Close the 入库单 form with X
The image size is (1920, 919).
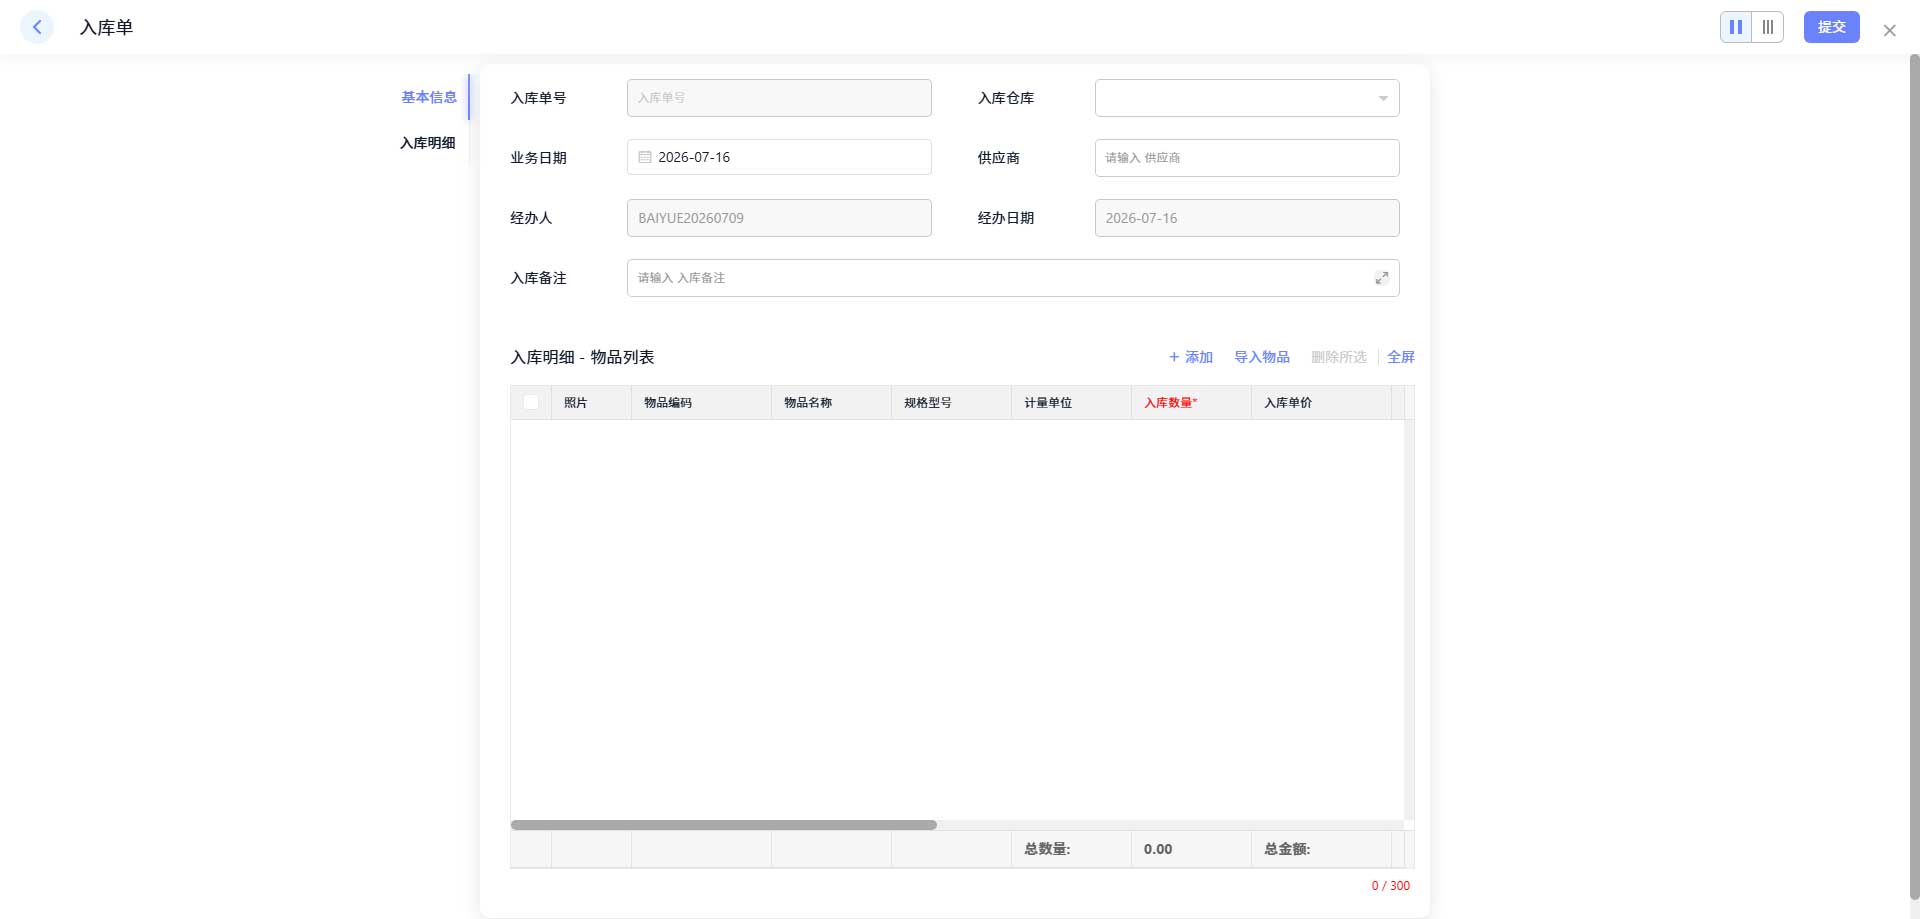point(1889,31)
